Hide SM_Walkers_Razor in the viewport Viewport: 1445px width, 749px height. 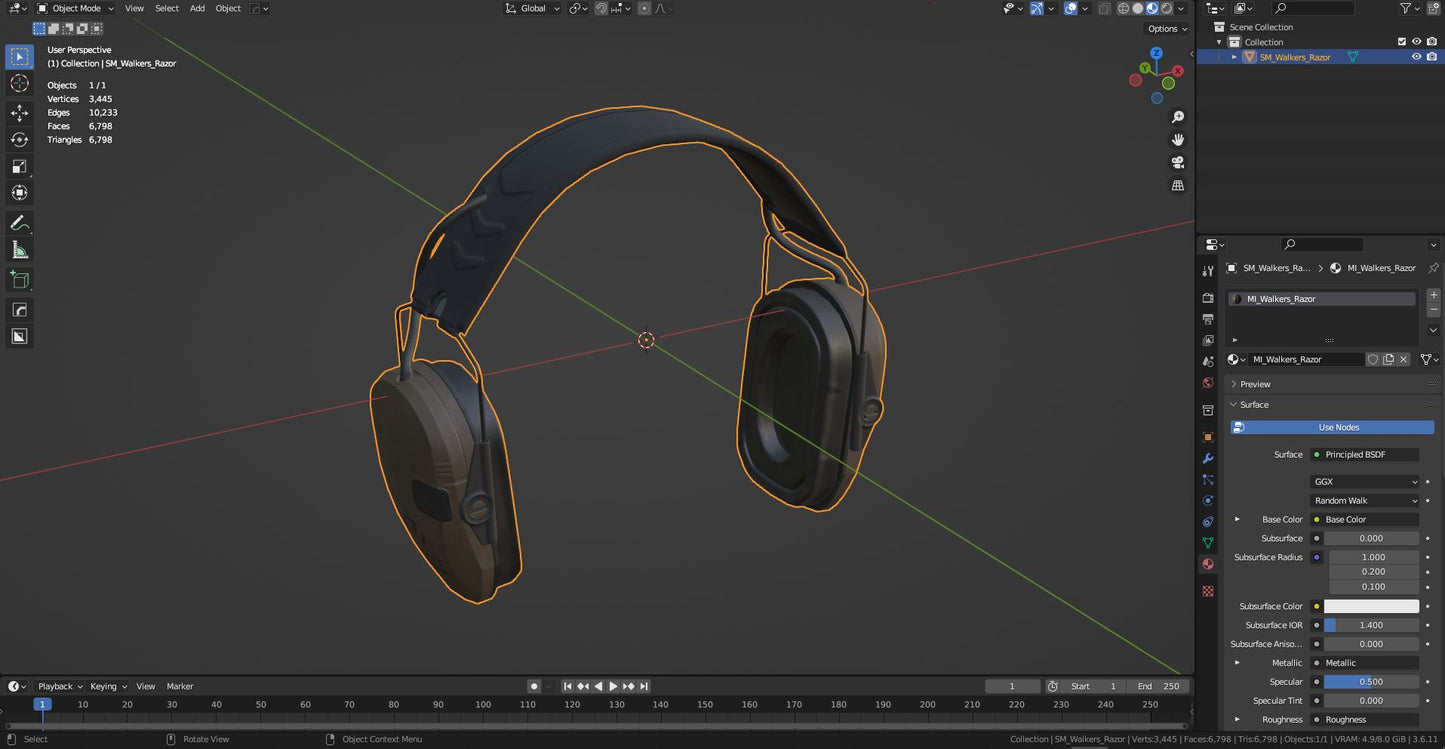1416,56
